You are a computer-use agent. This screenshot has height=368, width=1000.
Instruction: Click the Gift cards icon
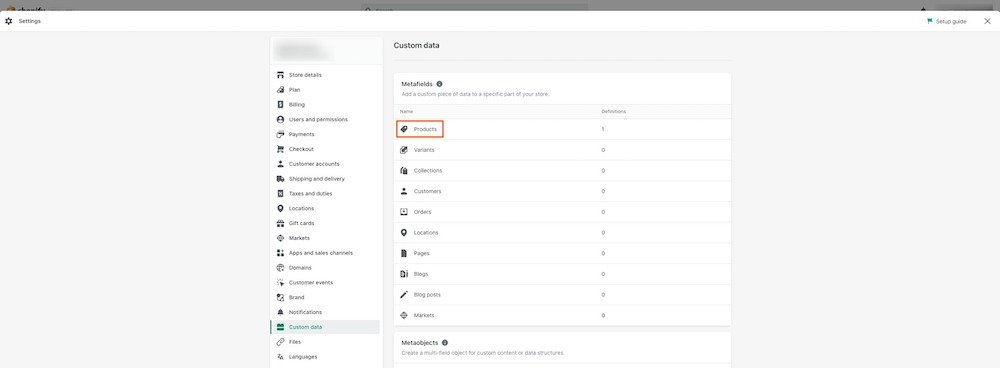[x=281, y=223]
